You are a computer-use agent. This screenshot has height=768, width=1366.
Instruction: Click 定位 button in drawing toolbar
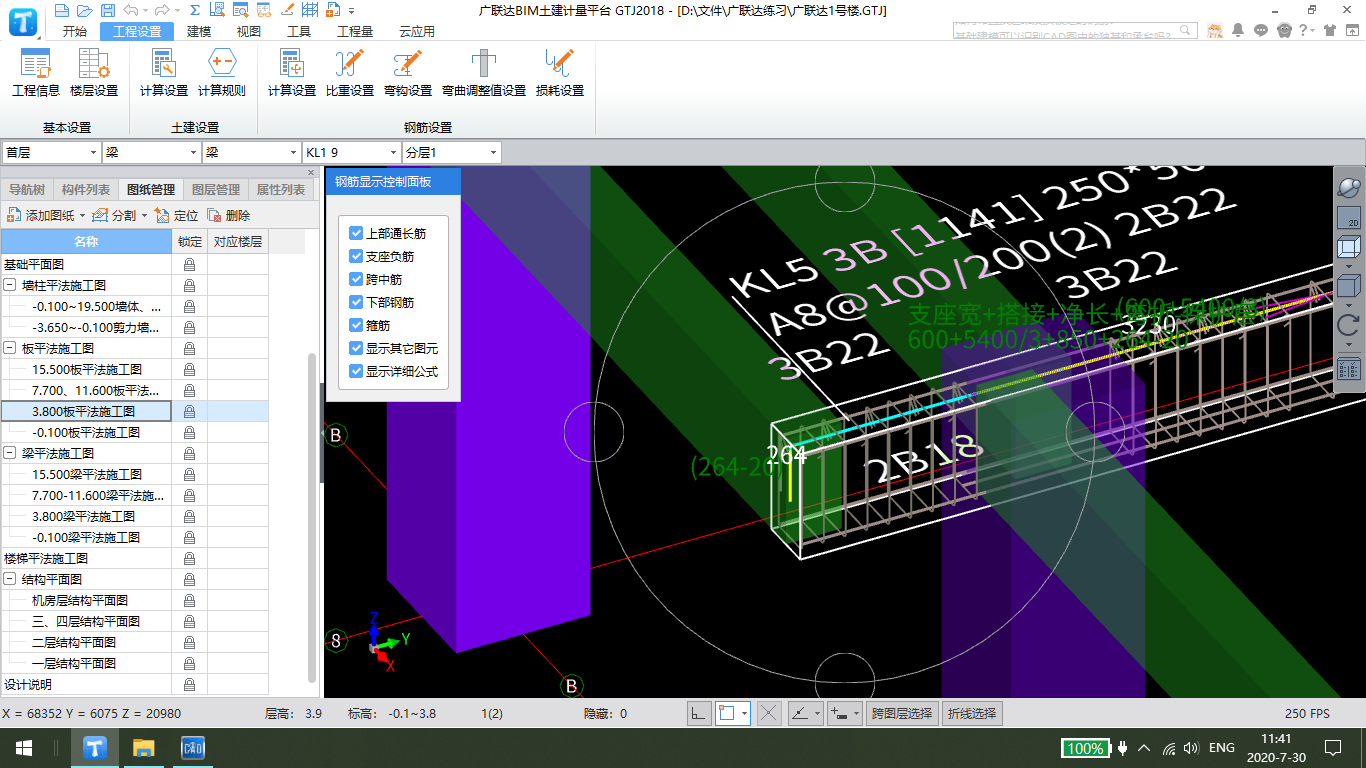pos(178,216)
